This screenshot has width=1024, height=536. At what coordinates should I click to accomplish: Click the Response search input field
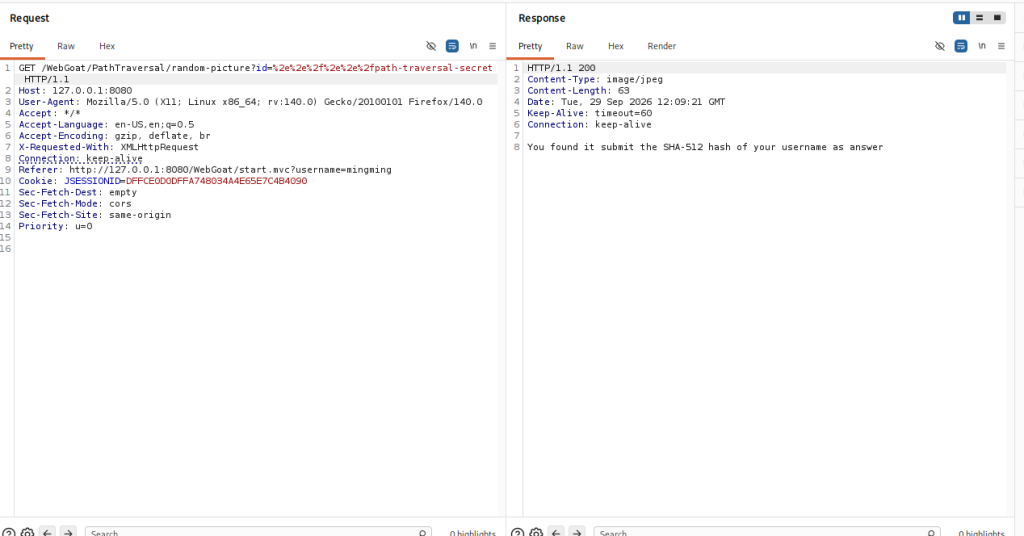(x=767, y=533)
